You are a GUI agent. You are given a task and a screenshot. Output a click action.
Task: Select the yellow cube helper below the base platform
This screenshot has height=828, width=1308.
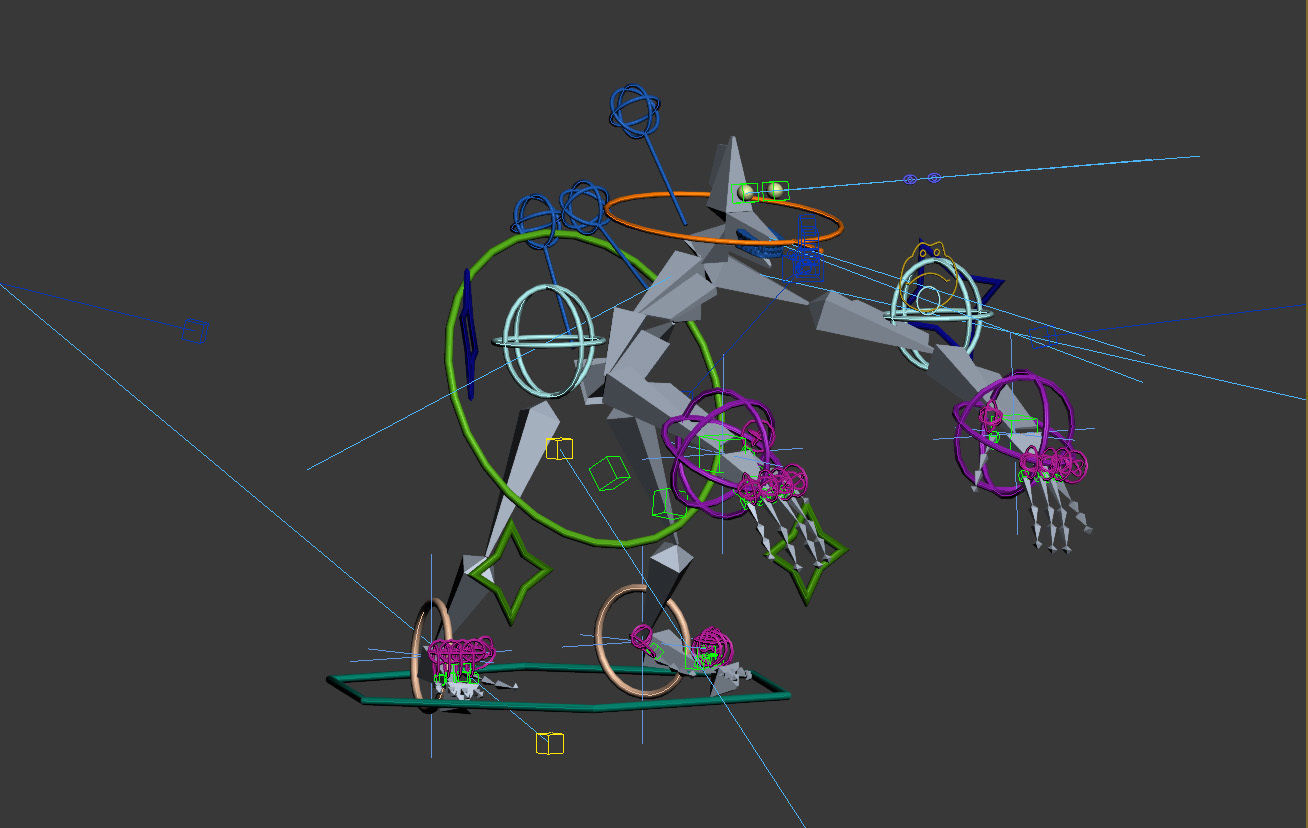pyautogui.click(x=550, y=743)
